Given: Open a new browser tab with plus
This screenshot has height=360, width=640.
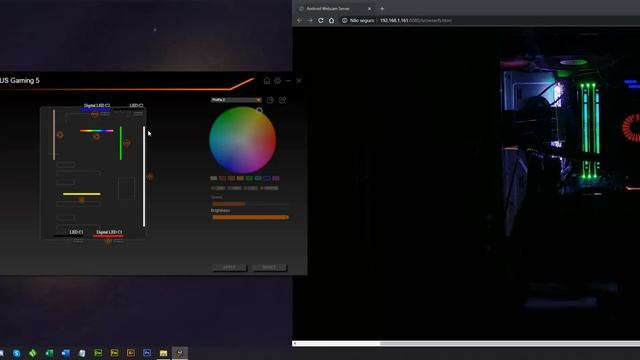Looking at the screenshot, I should coord(382,9).
